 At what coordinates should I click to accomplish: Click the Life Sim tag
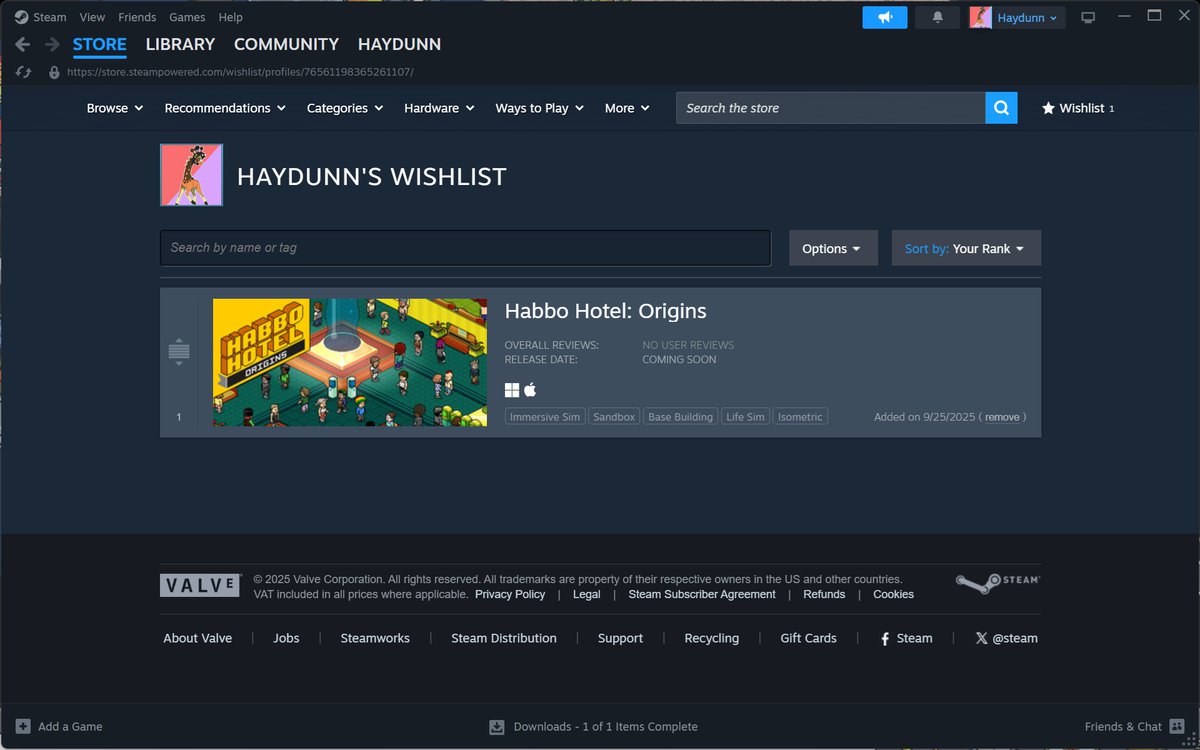(x=746, y=417)
